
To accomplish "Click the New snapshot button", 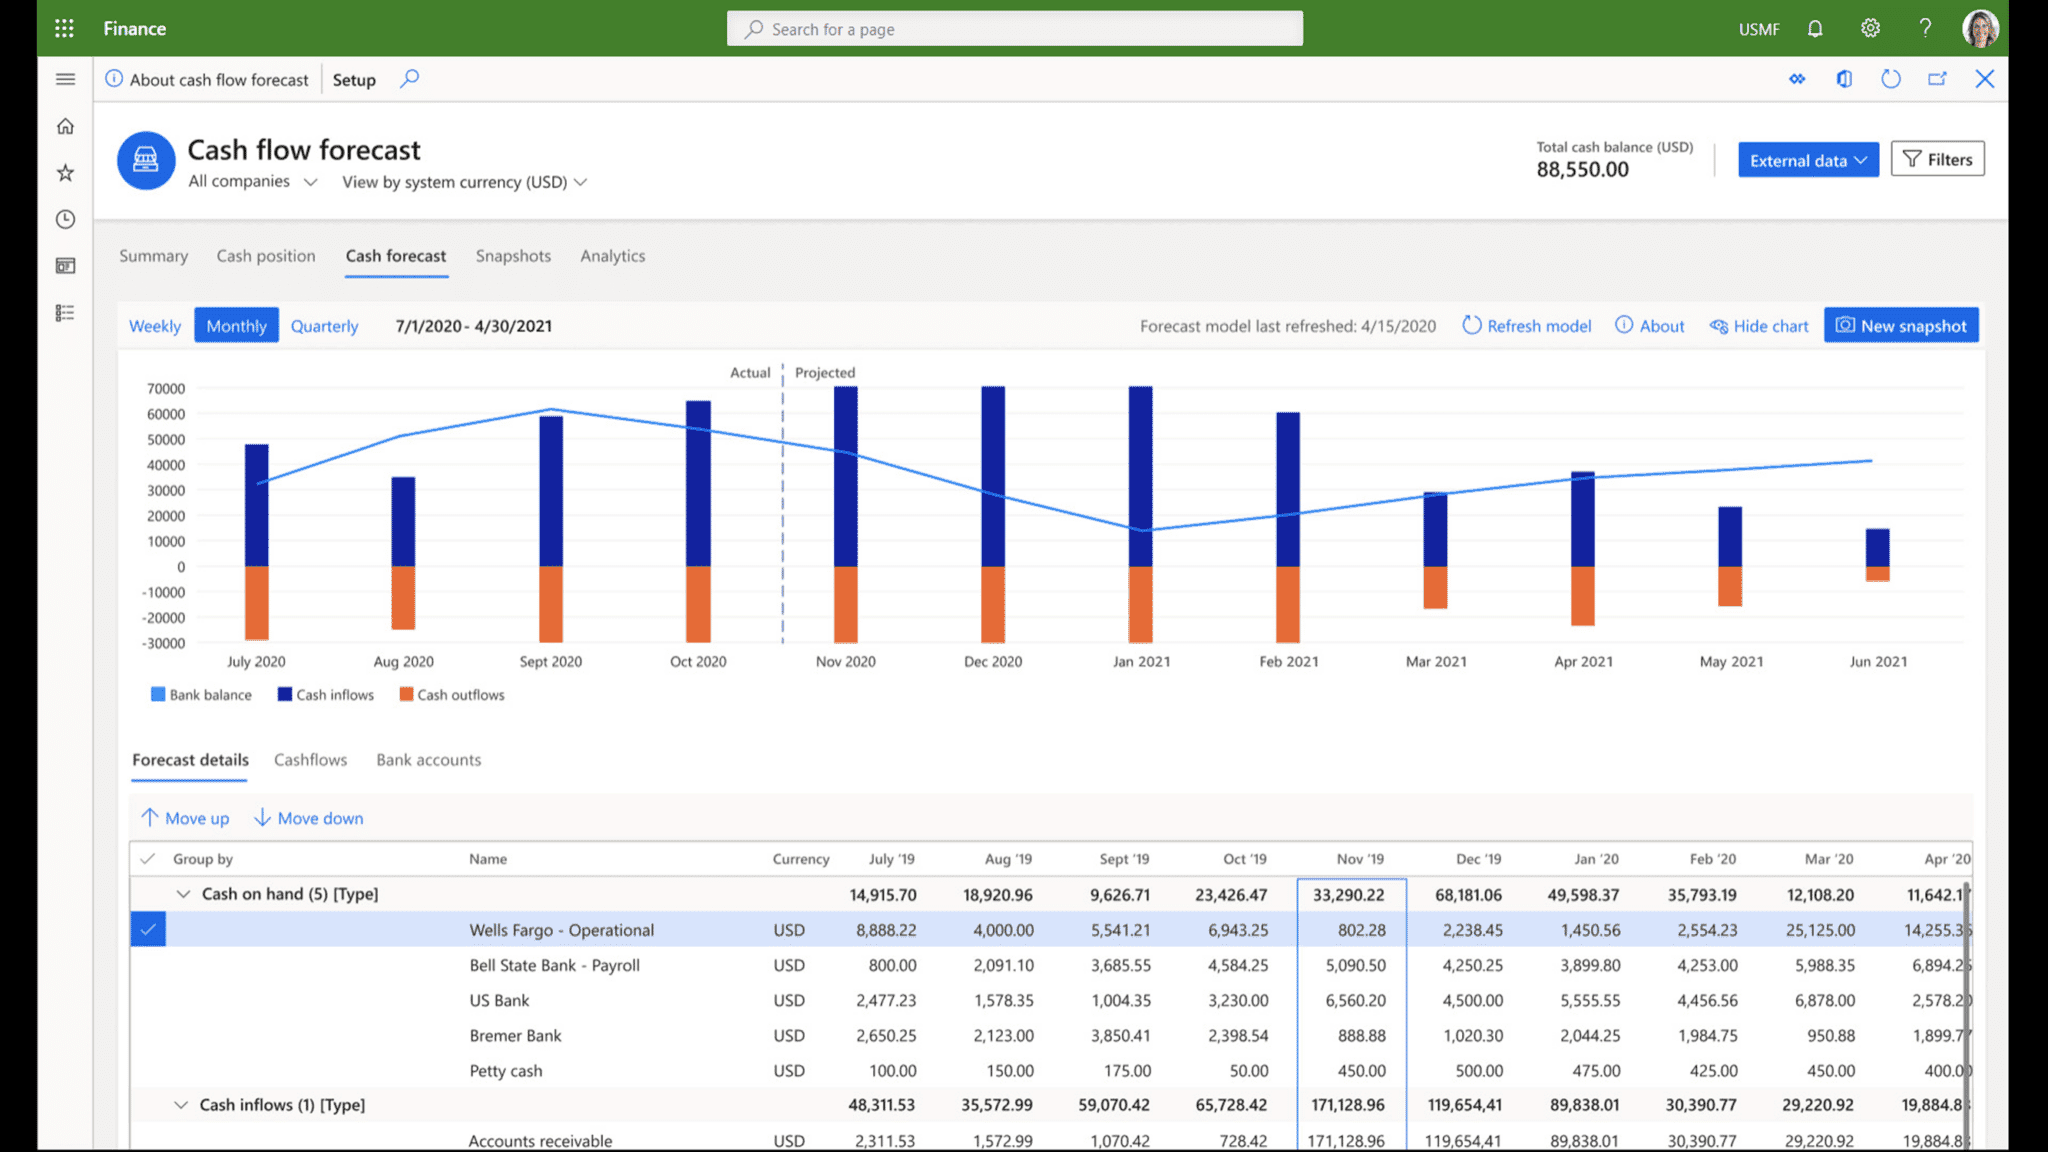I will click(x=1901, y=326).
